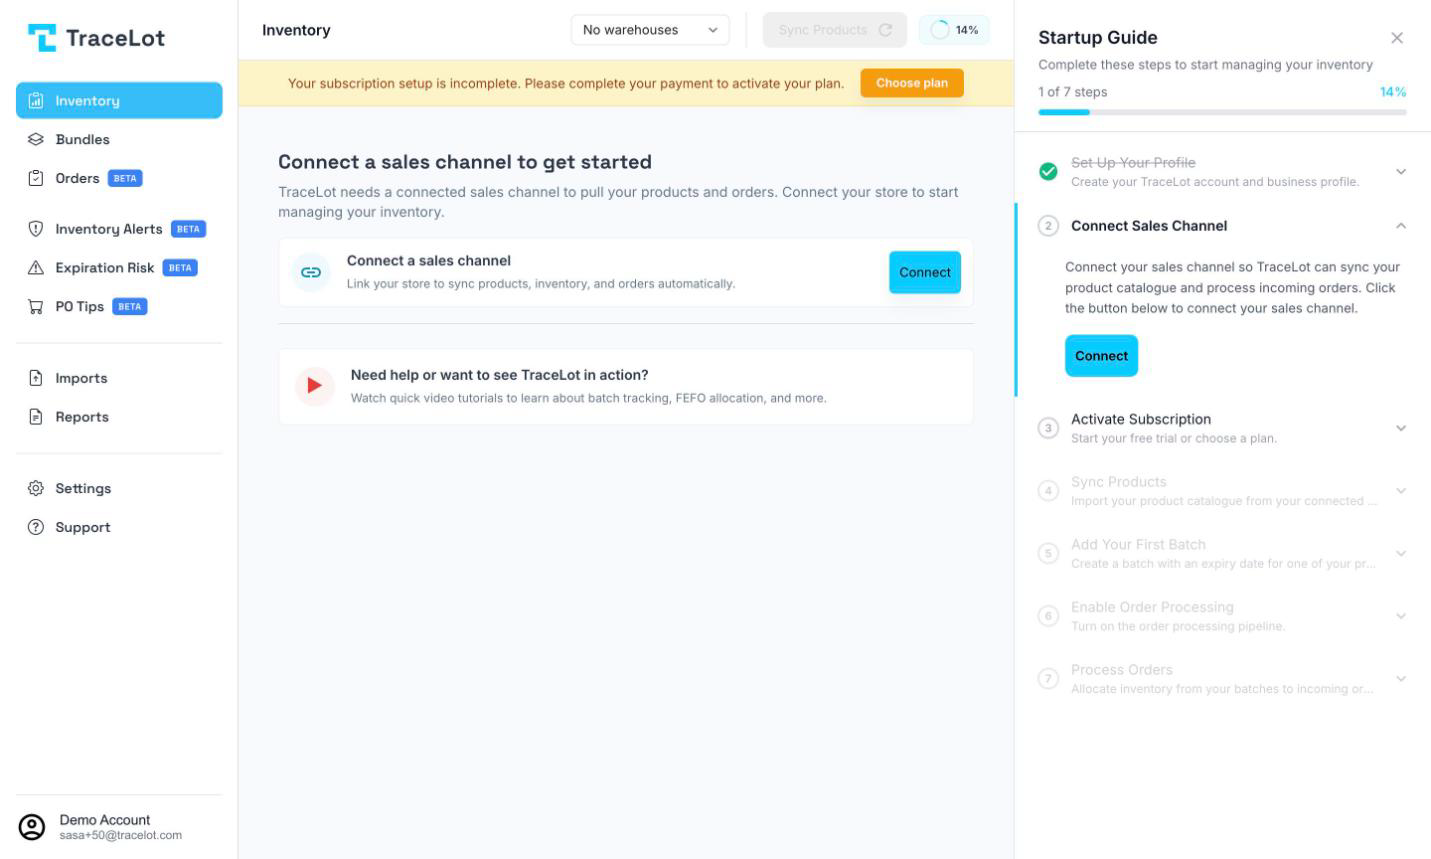Click the chain link icon in sales channel card
The height and width of the screenshot is (859, 1431).
311,272
